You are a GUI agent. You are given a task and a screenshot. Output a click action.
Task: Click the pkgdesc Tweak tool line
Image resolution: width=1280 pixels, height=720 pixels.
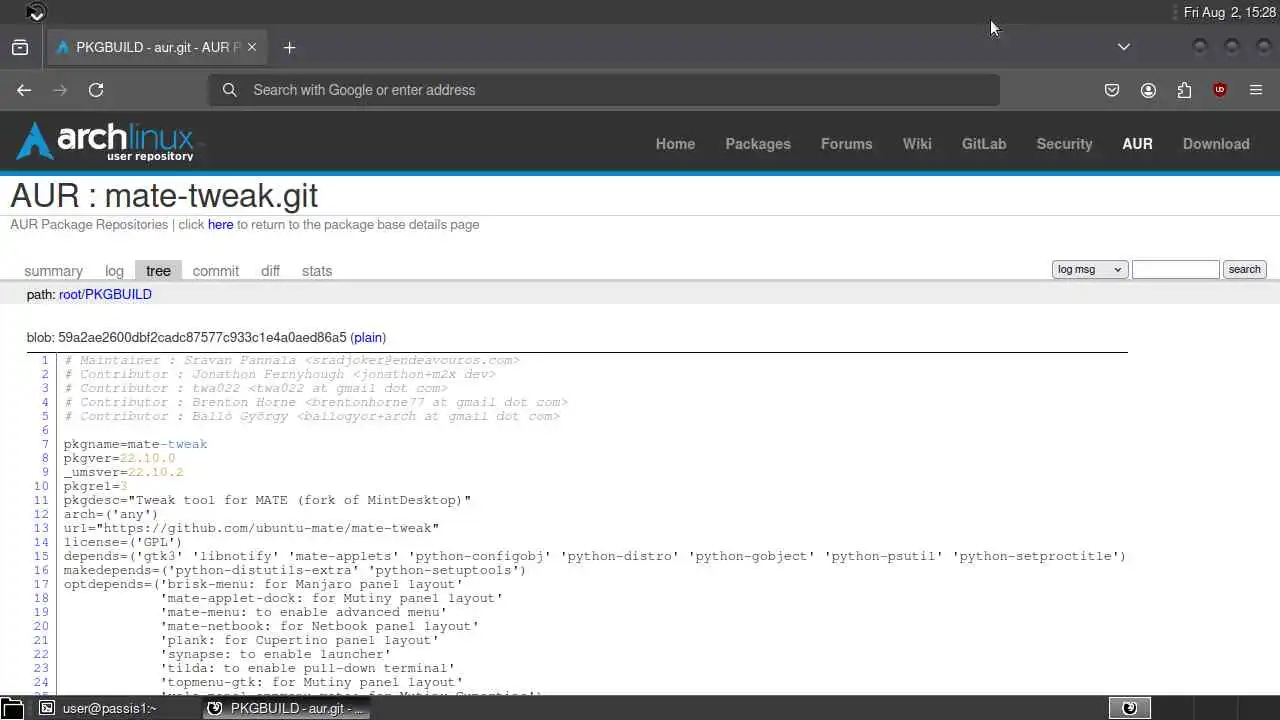coord(268,500)
